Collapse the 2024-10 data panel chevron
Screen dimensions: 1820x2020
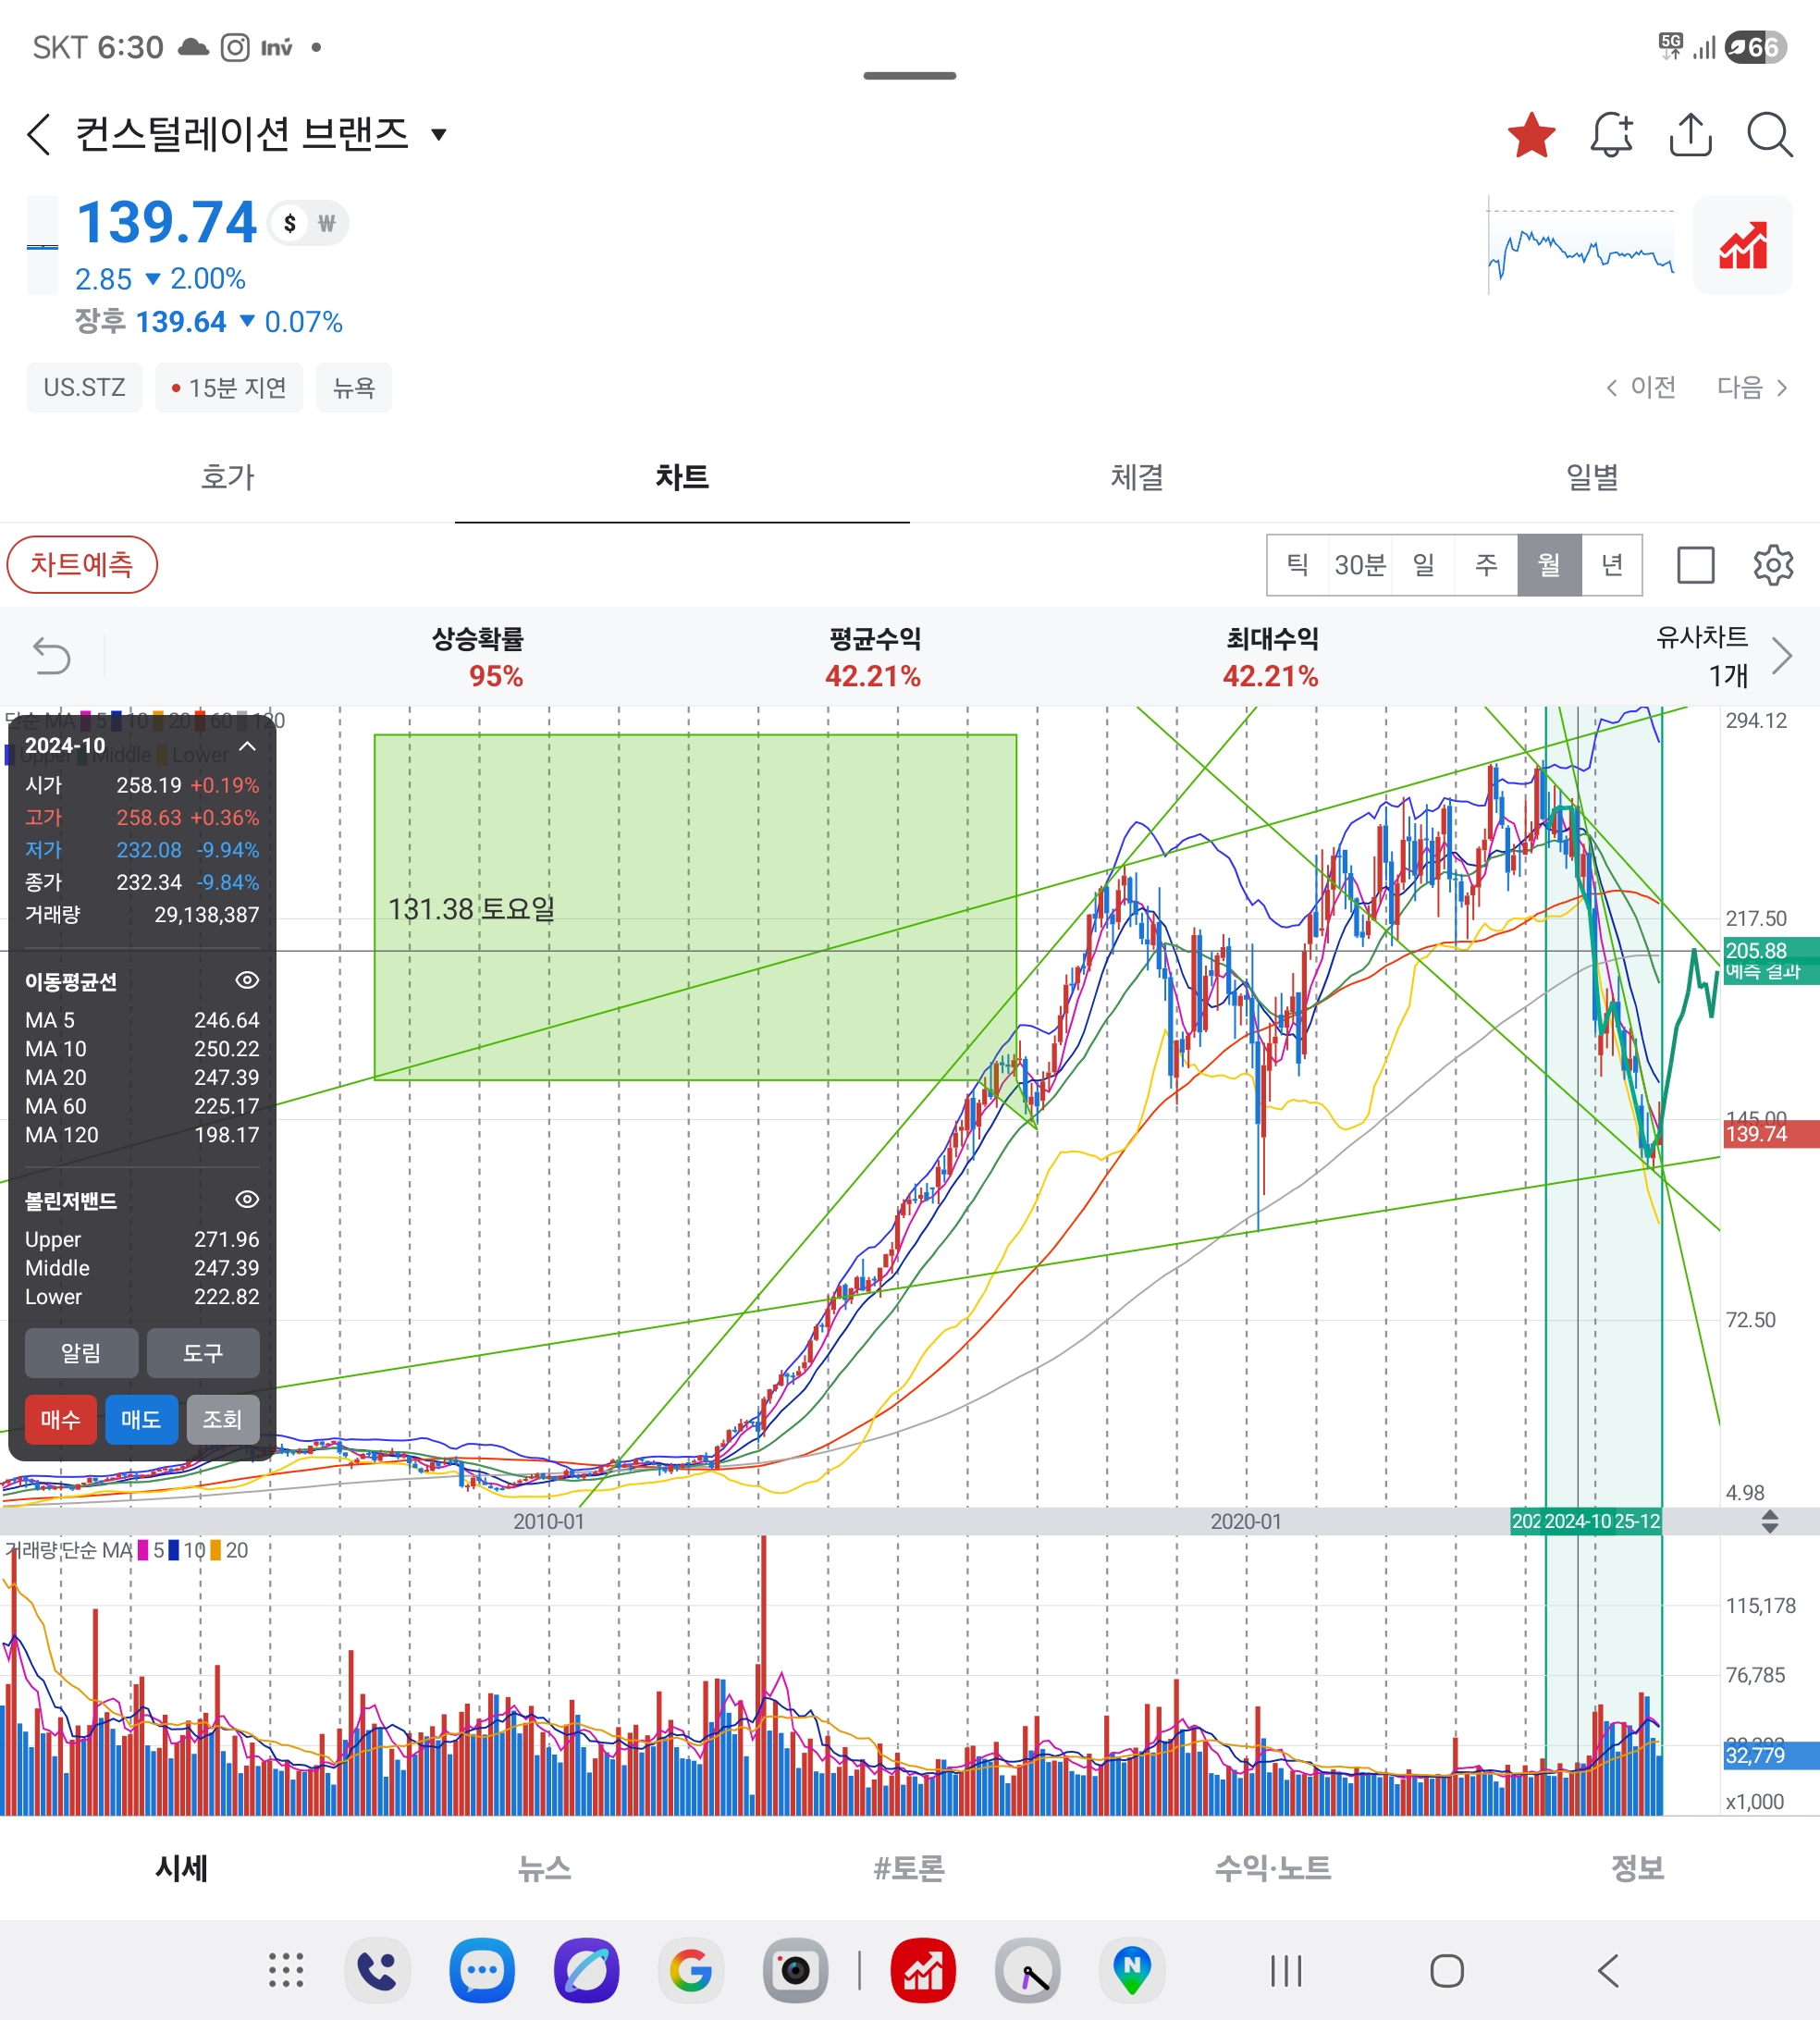tap(247, 746)
